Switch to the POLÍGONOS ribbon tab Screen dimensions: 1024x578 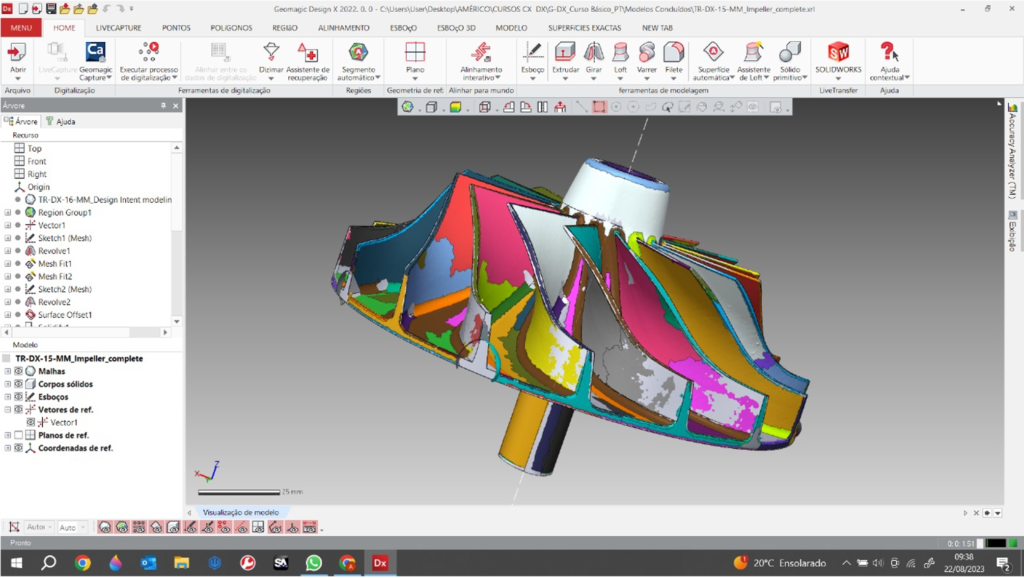[231, 28]
